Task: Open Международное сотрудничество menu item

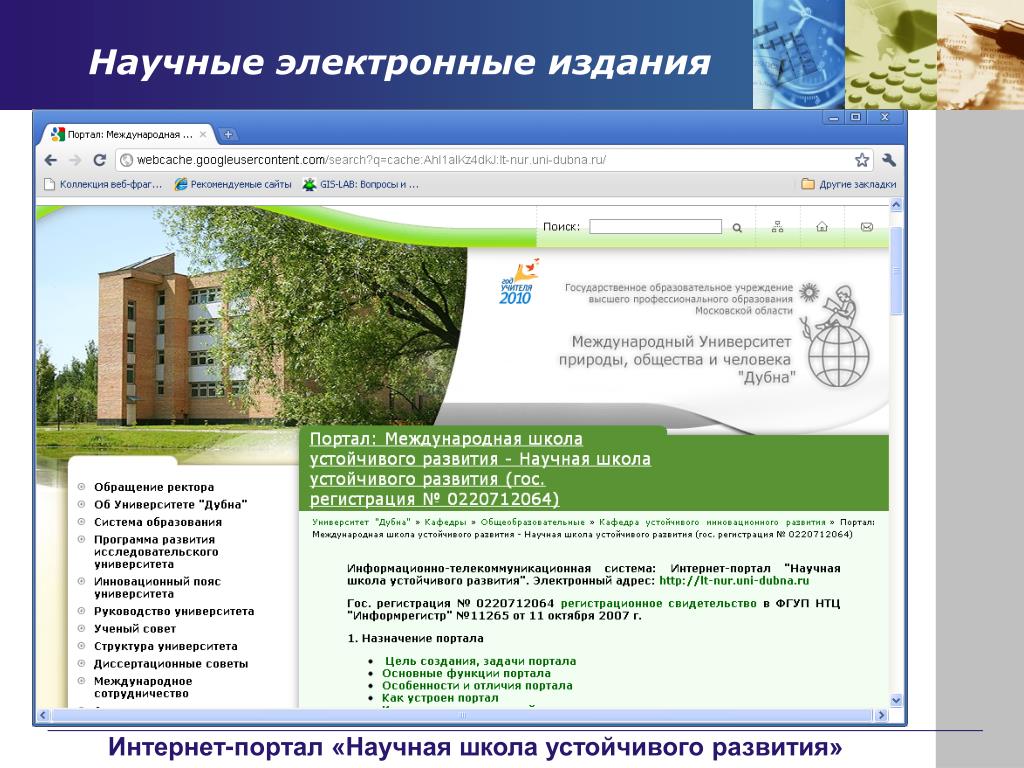Action: click(x=143, y=688)
